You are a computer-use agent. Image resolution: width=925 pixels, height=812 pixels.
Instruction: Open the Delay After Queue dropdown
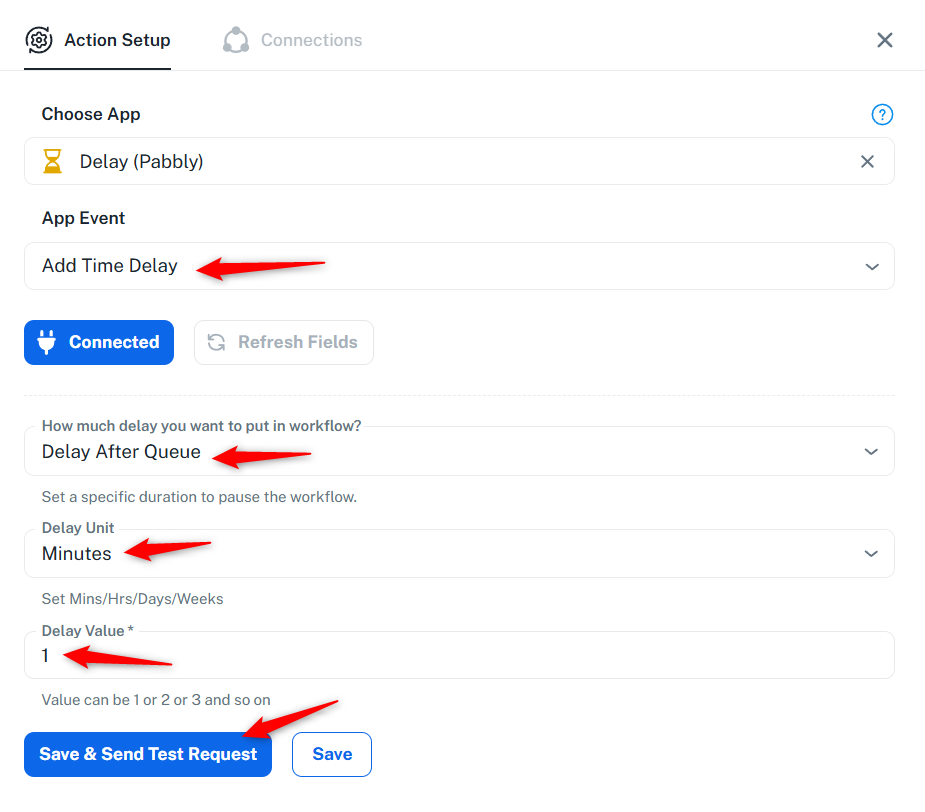(459, 451)
